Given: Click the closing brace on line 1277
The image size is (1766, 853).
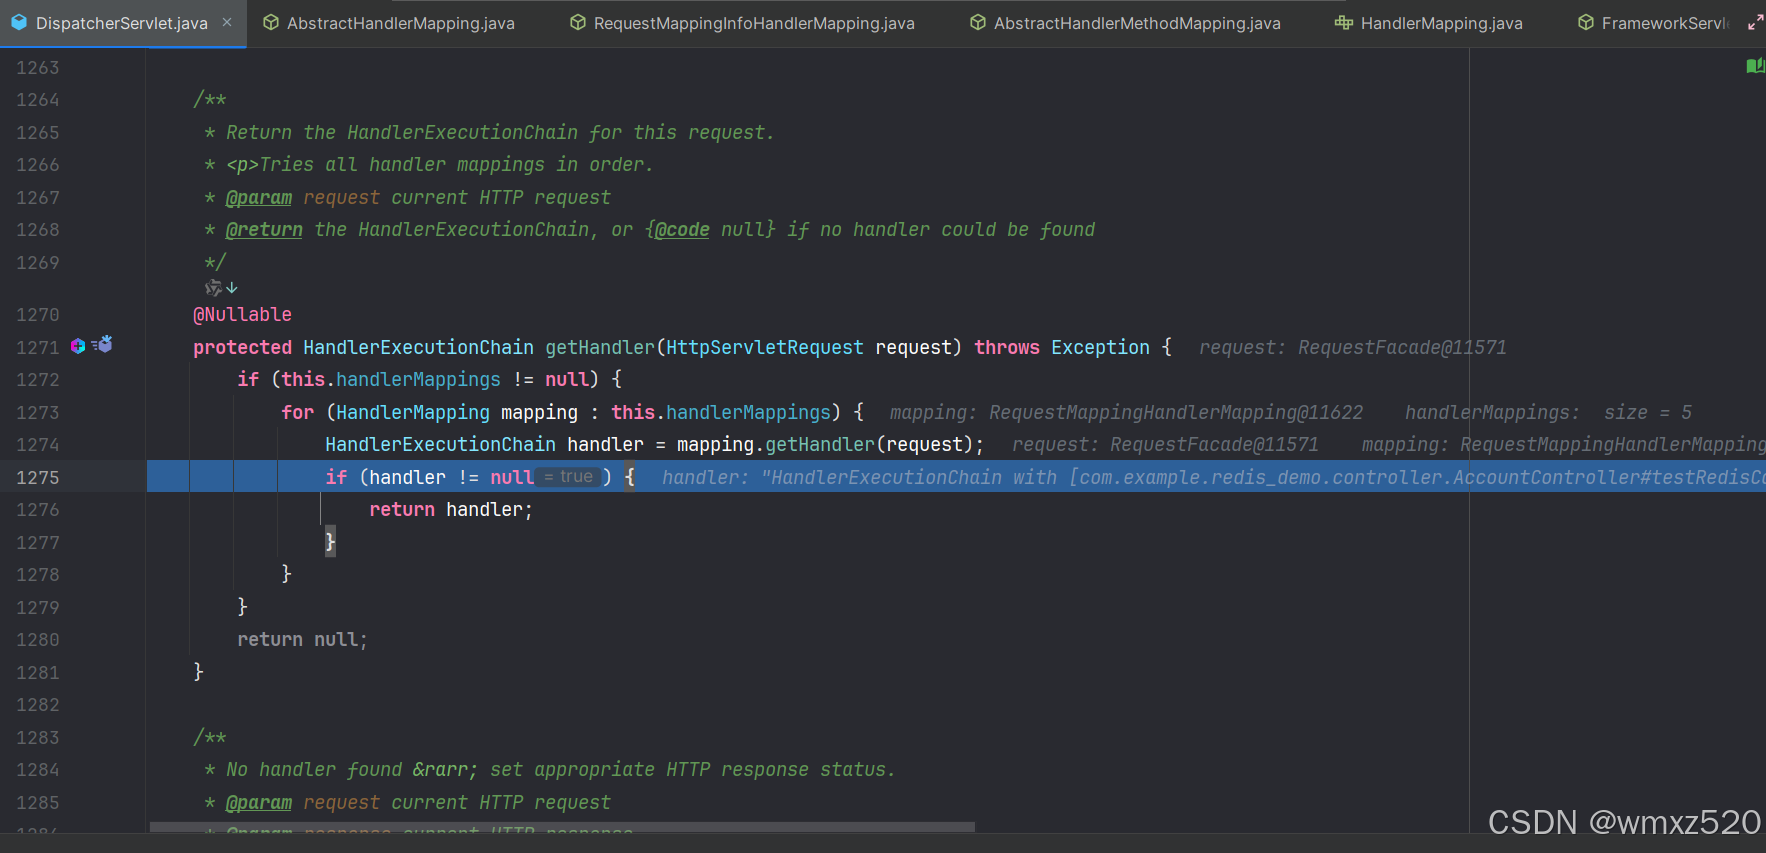Looking at the screenshot, I should (x=330, y=542).
